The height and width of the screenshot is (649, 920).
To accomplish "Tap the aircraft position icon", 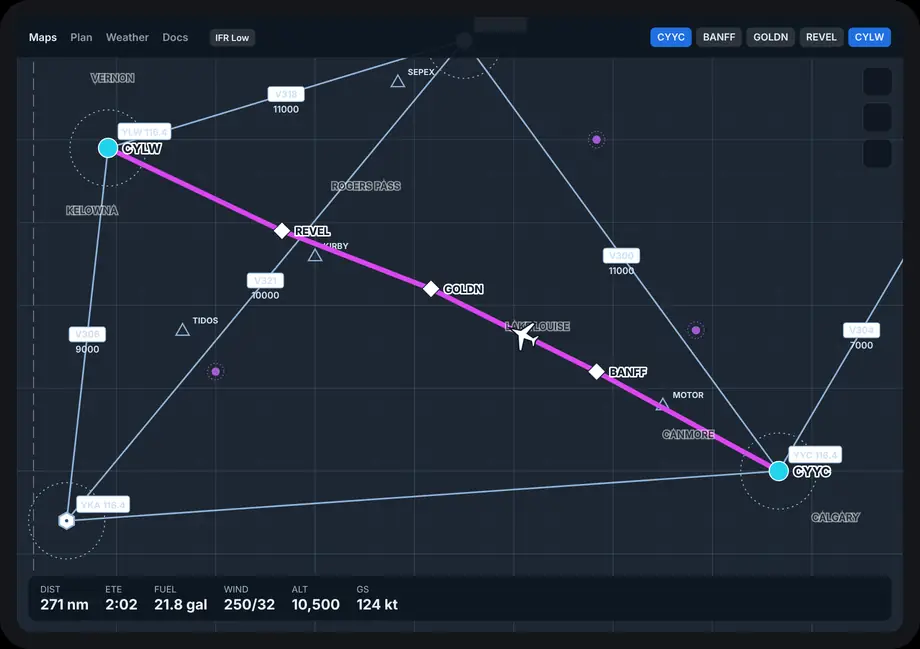I will (524, 336).
